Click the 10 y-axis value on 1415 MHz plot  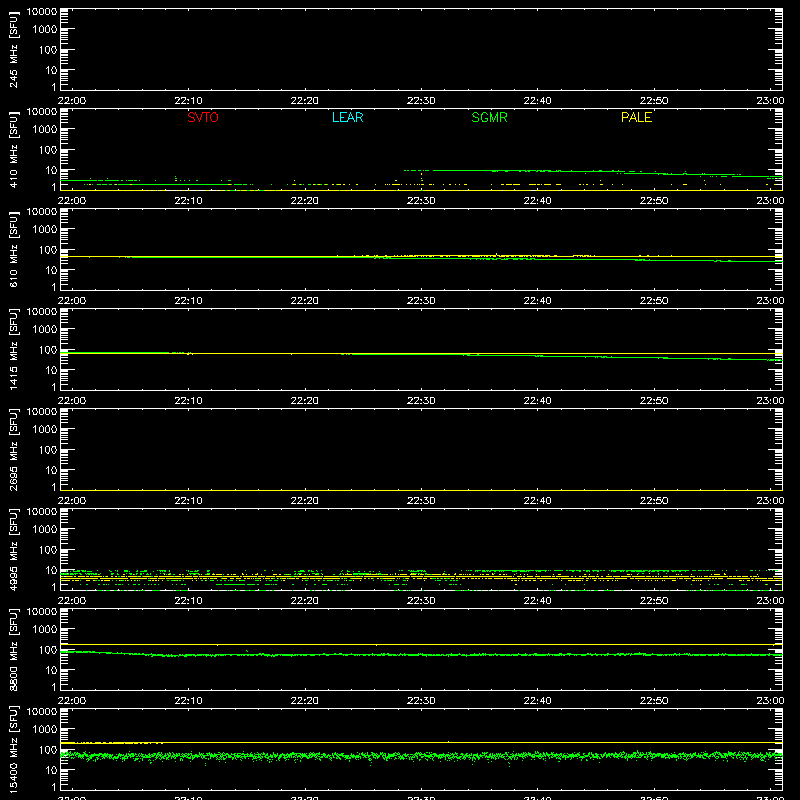pos(51,370)
